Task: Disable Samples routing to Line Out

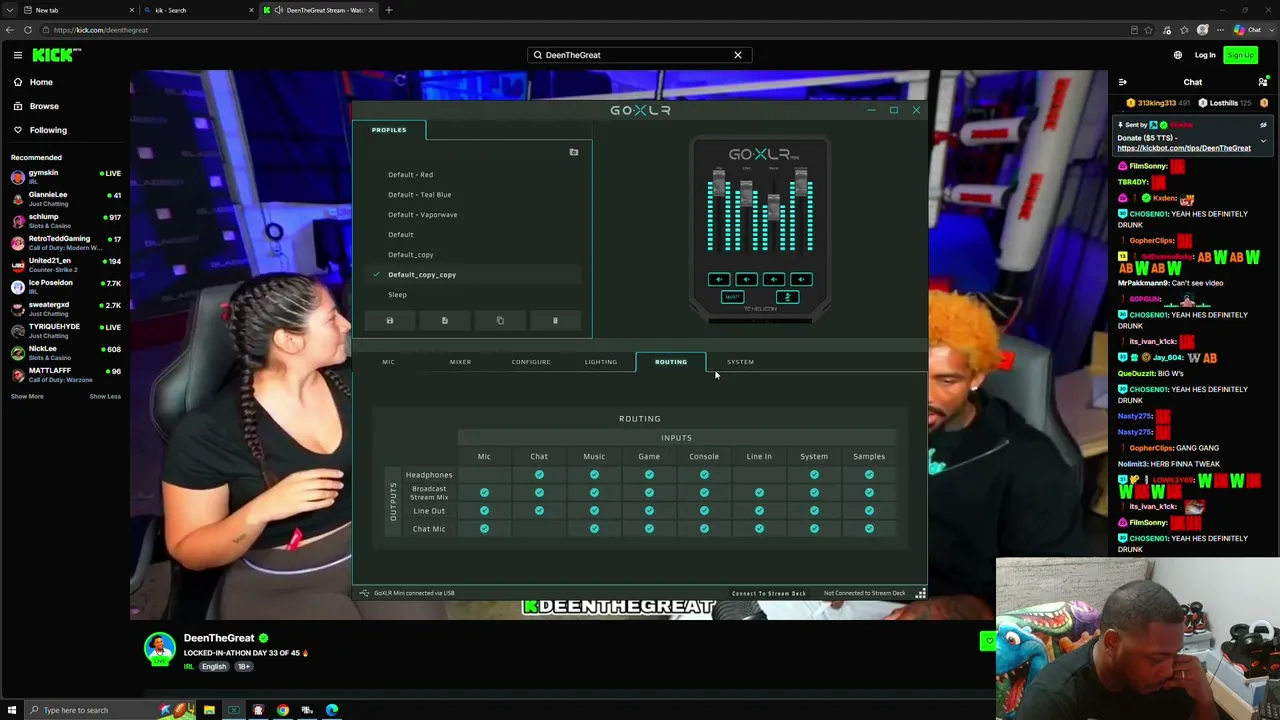Action: coord(869,511)
